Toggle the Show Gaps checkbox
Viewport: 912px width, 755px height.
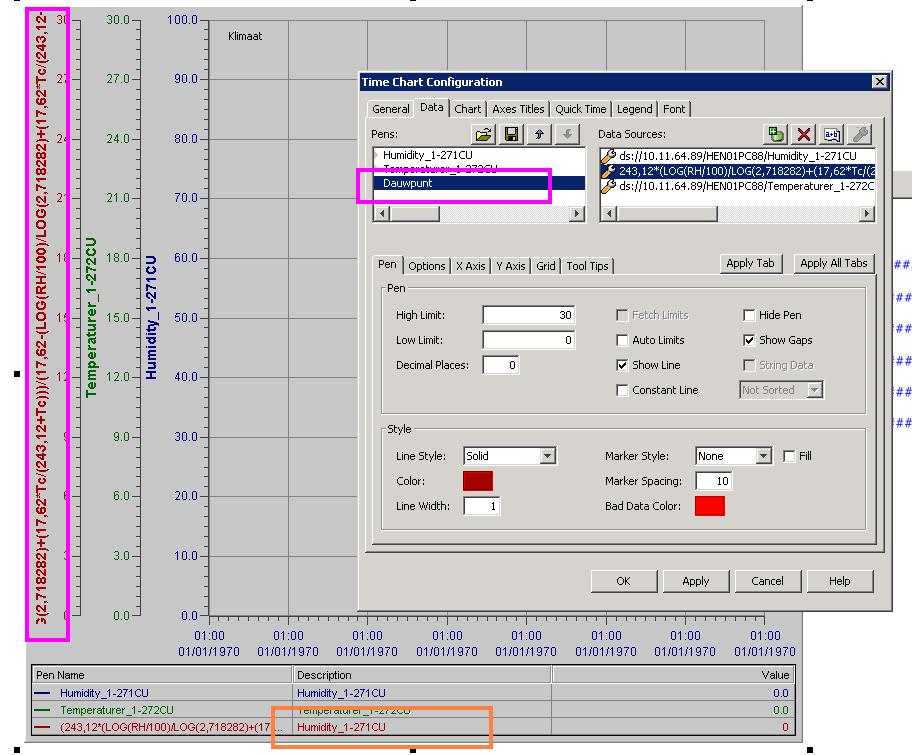point(750,340)
